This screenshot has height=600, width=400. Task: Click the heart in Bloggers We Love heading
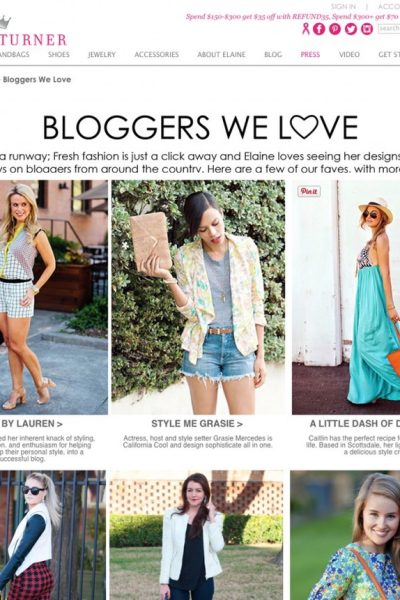click(x=304, y=127)
